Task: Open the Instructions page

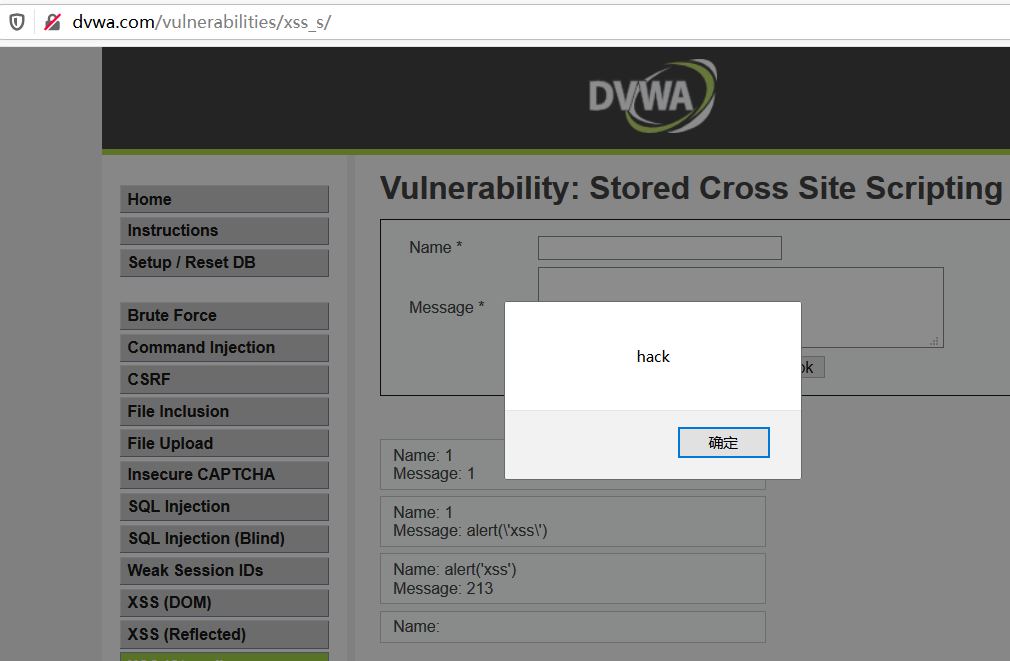Action: (x=224, y=231)
